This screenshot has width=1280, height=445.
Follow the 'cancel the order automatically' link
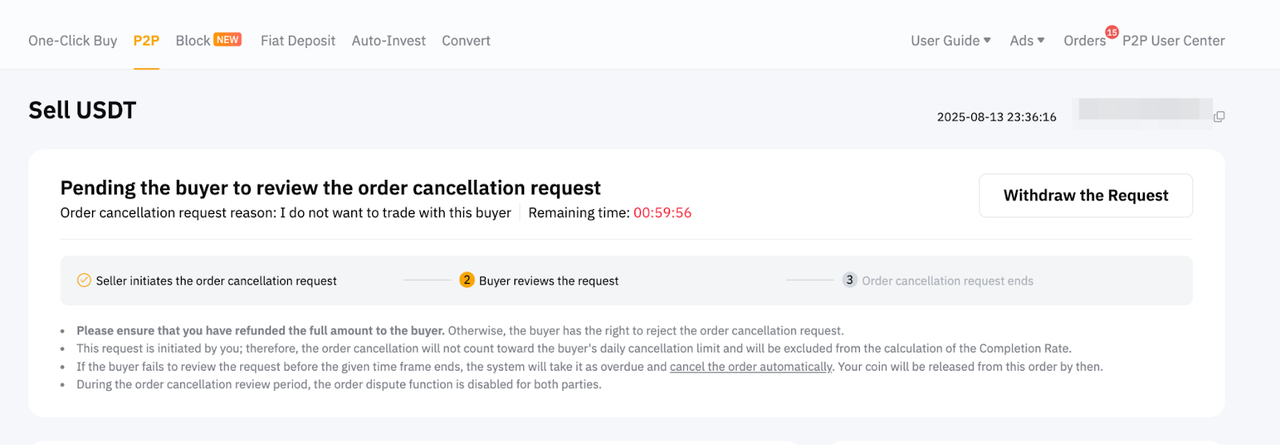(x=751, y=366)
